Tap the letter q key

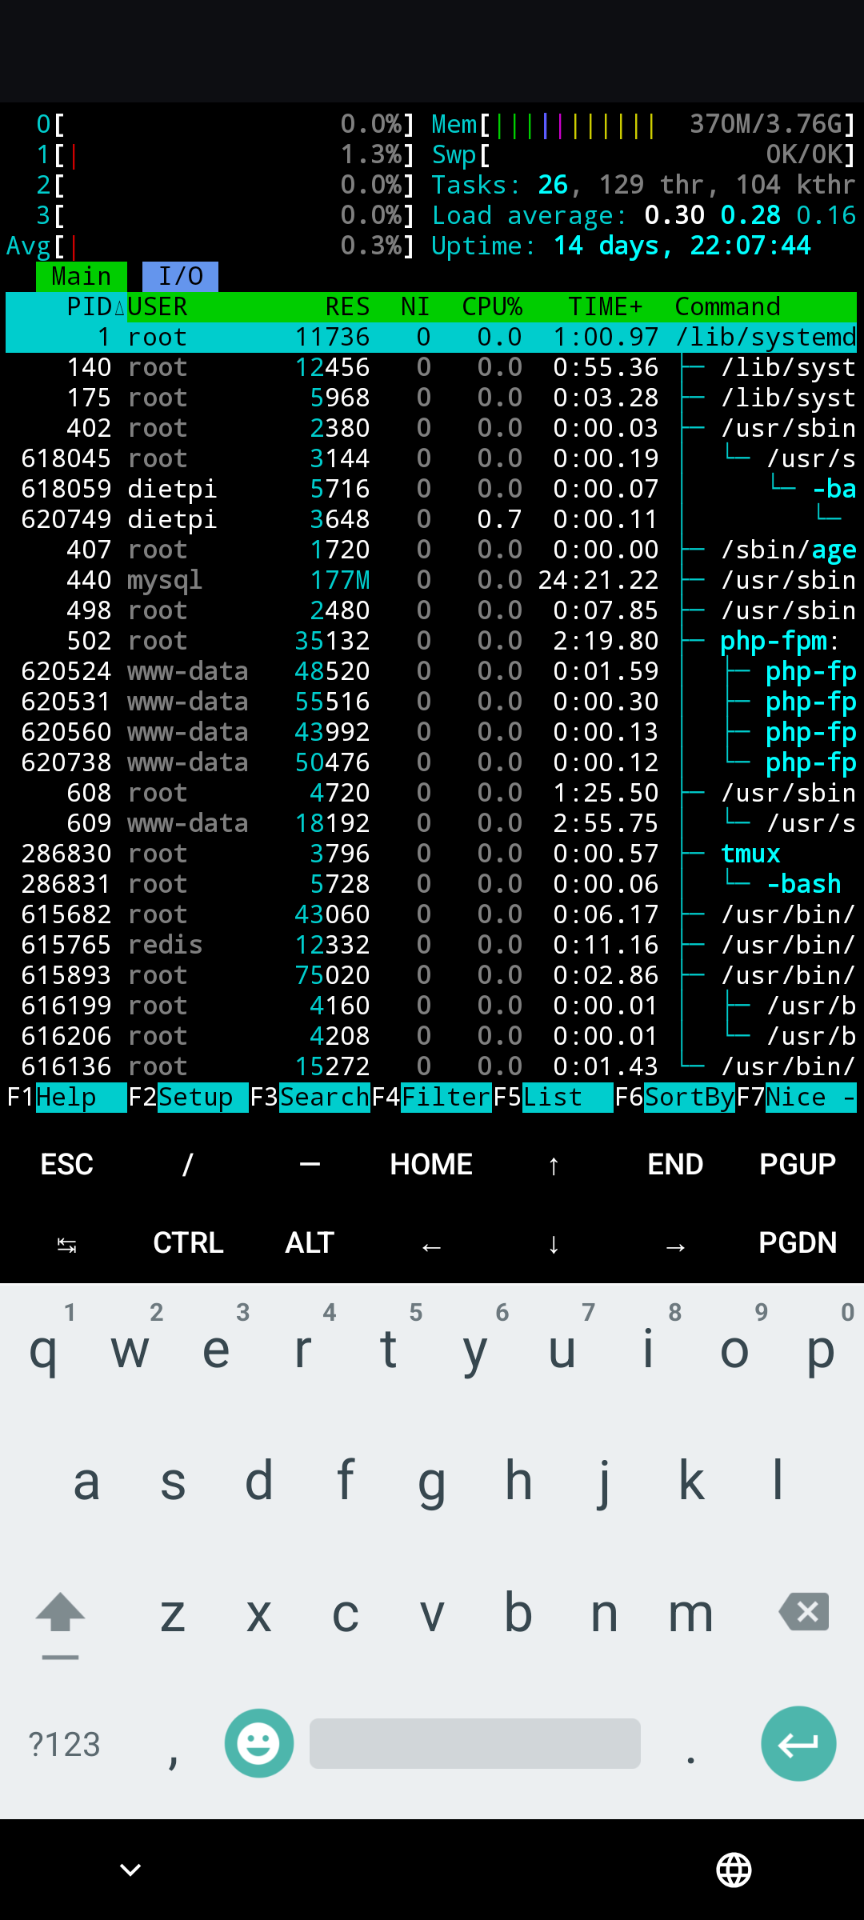43,1350
